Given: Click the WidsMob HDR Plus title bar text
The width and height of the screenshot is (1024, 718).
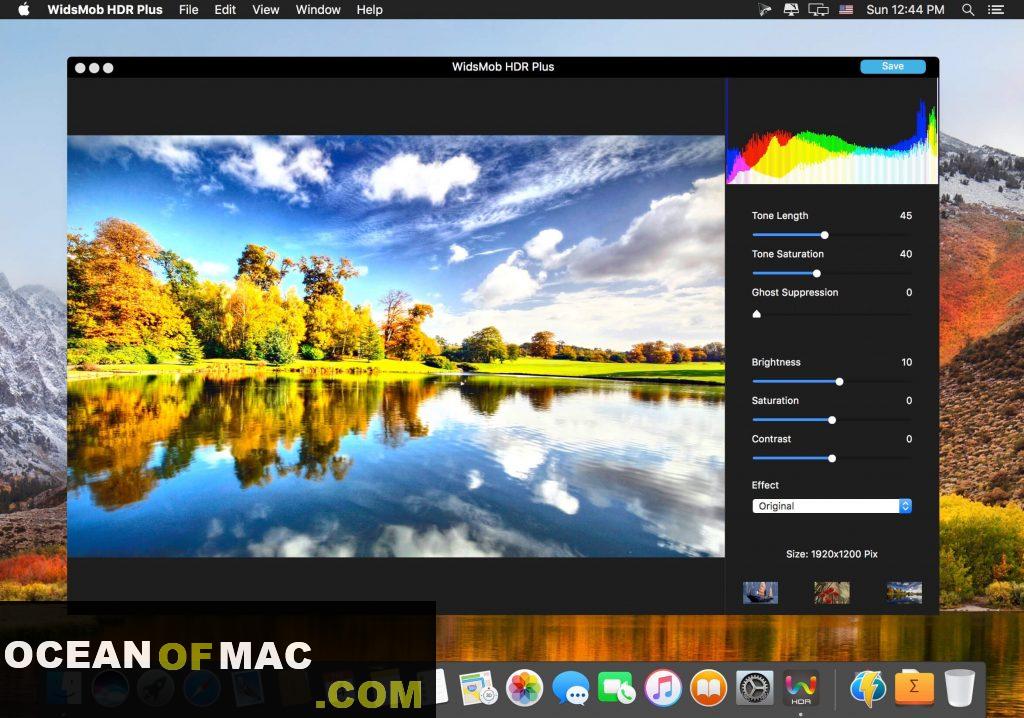Looking at the screenshot, I should [503, 67].
